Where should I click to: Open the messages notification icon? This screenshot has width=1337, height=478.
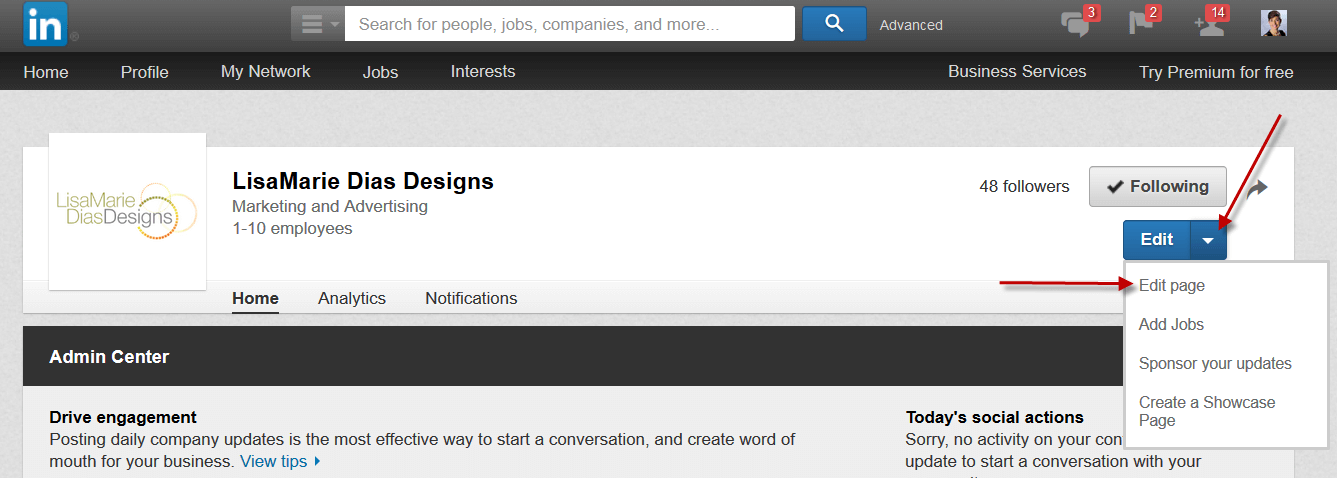[x=1077, y=23]
